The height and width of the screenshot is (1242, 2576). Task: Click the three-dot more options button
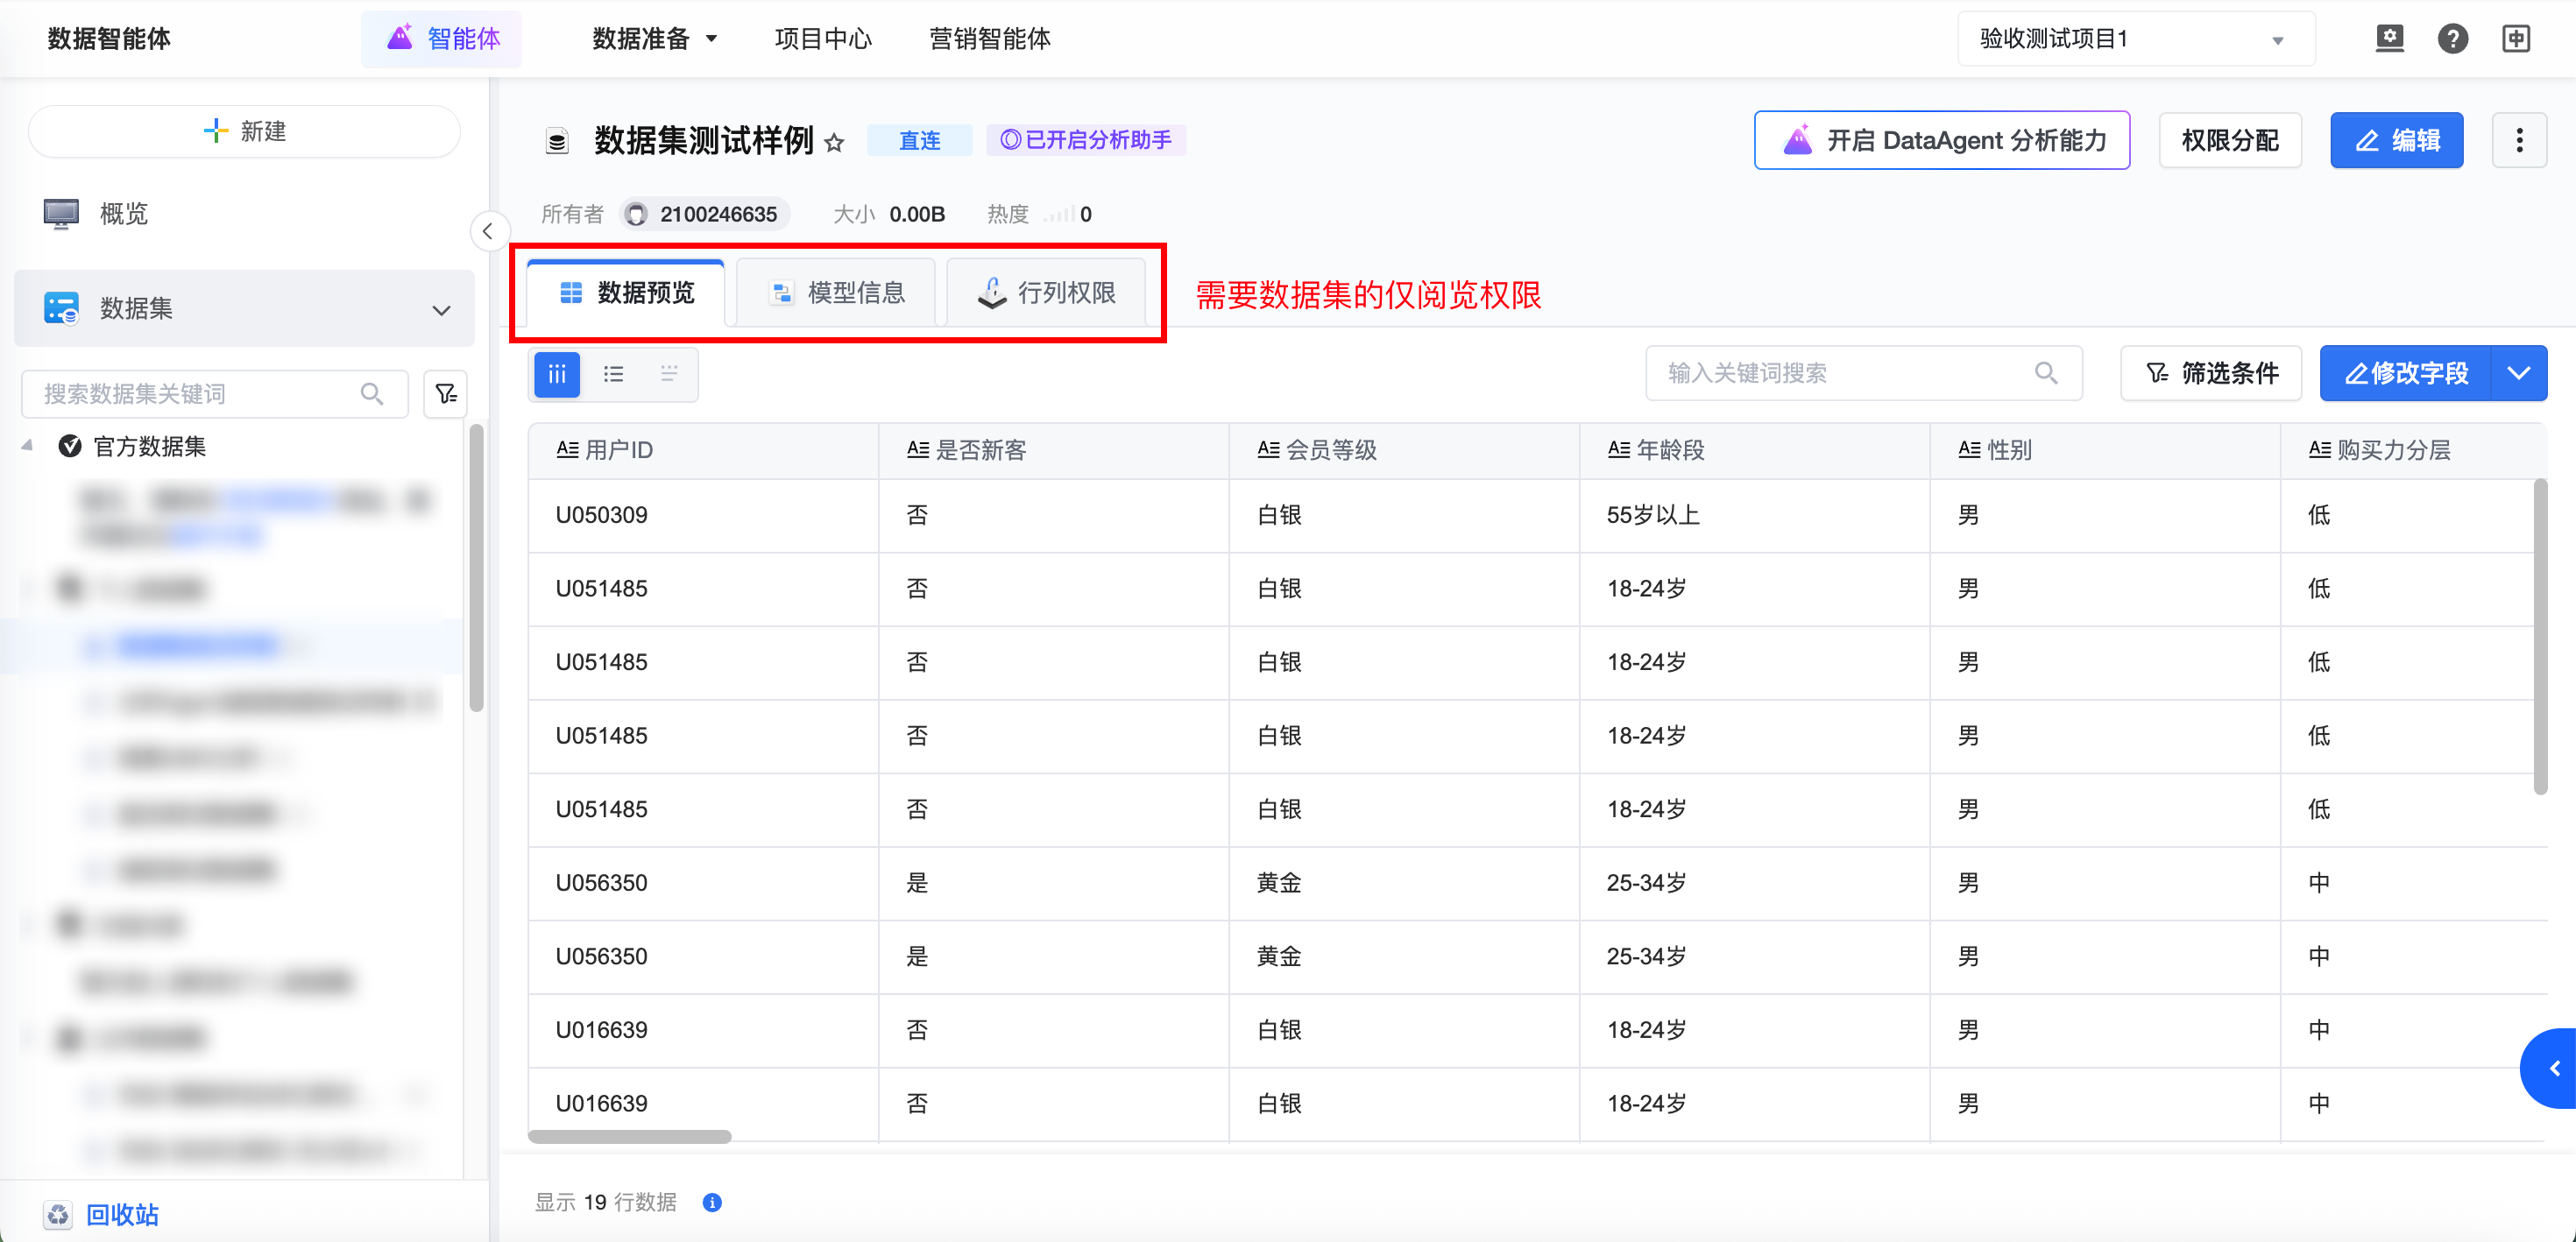click(x=2518, y=140)
